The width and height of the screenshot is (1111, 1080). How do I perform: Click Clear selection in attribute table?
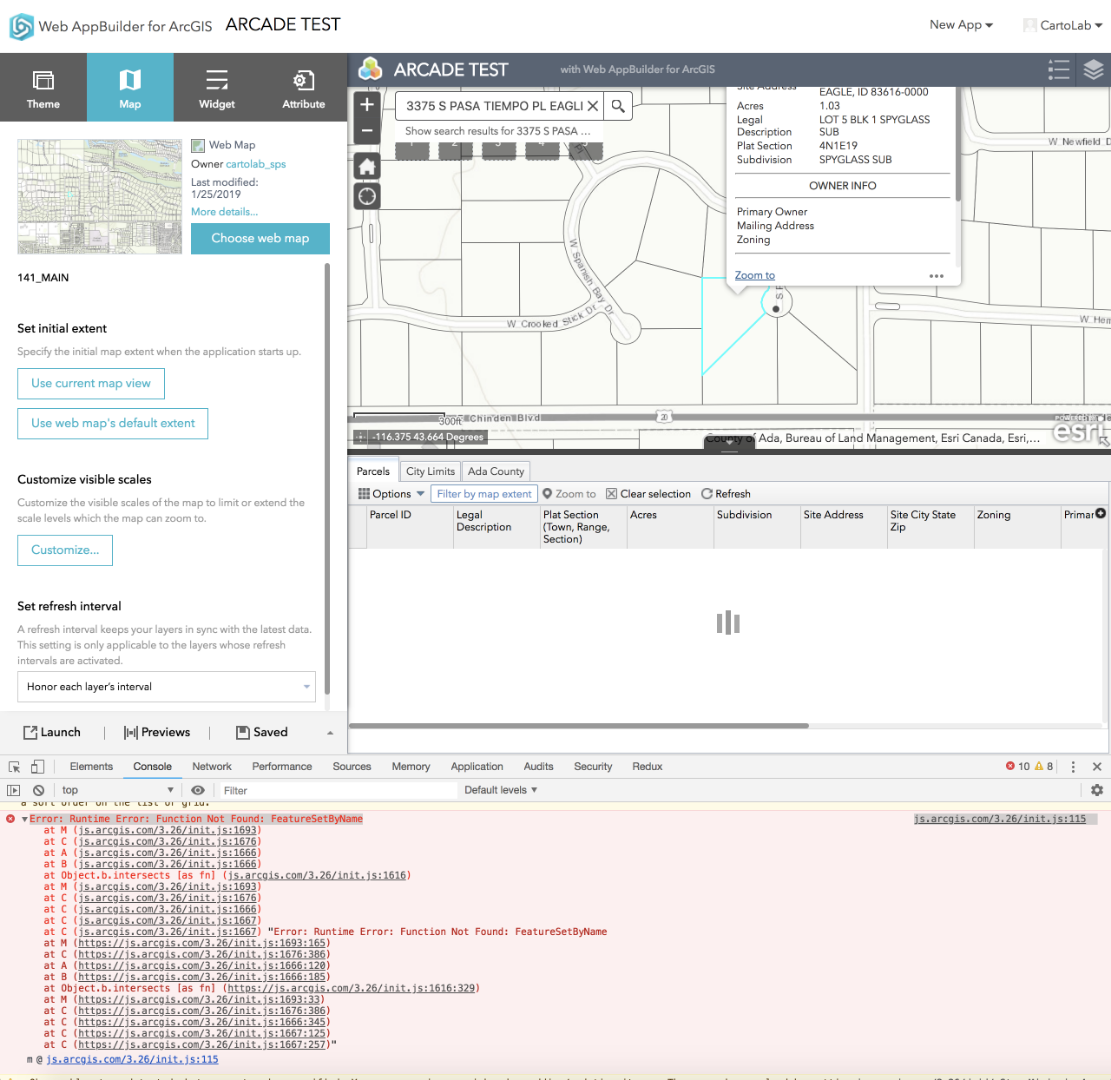pos(648,494)
